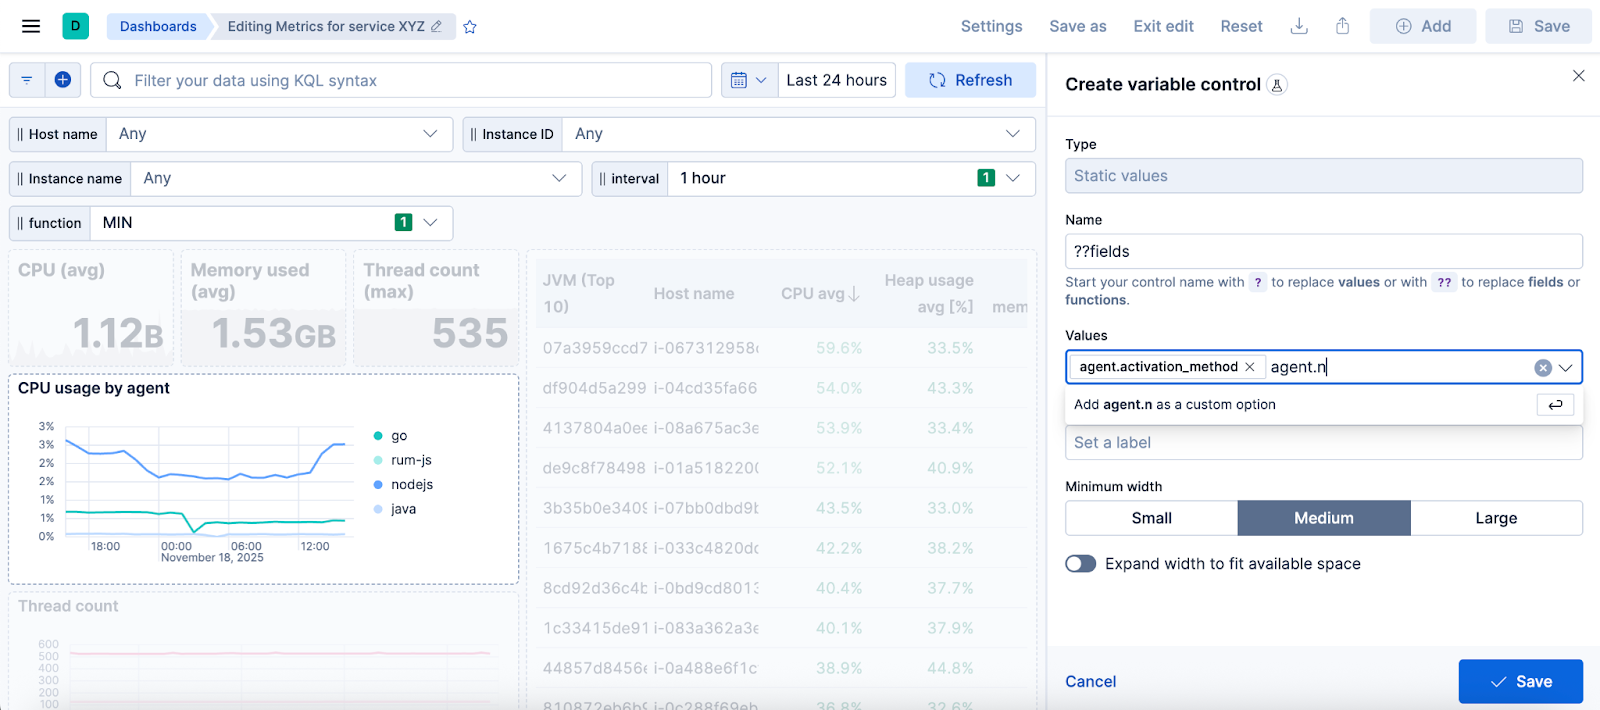
Task: Open the calendar quick date menu
Action: (x=749, y=80)
